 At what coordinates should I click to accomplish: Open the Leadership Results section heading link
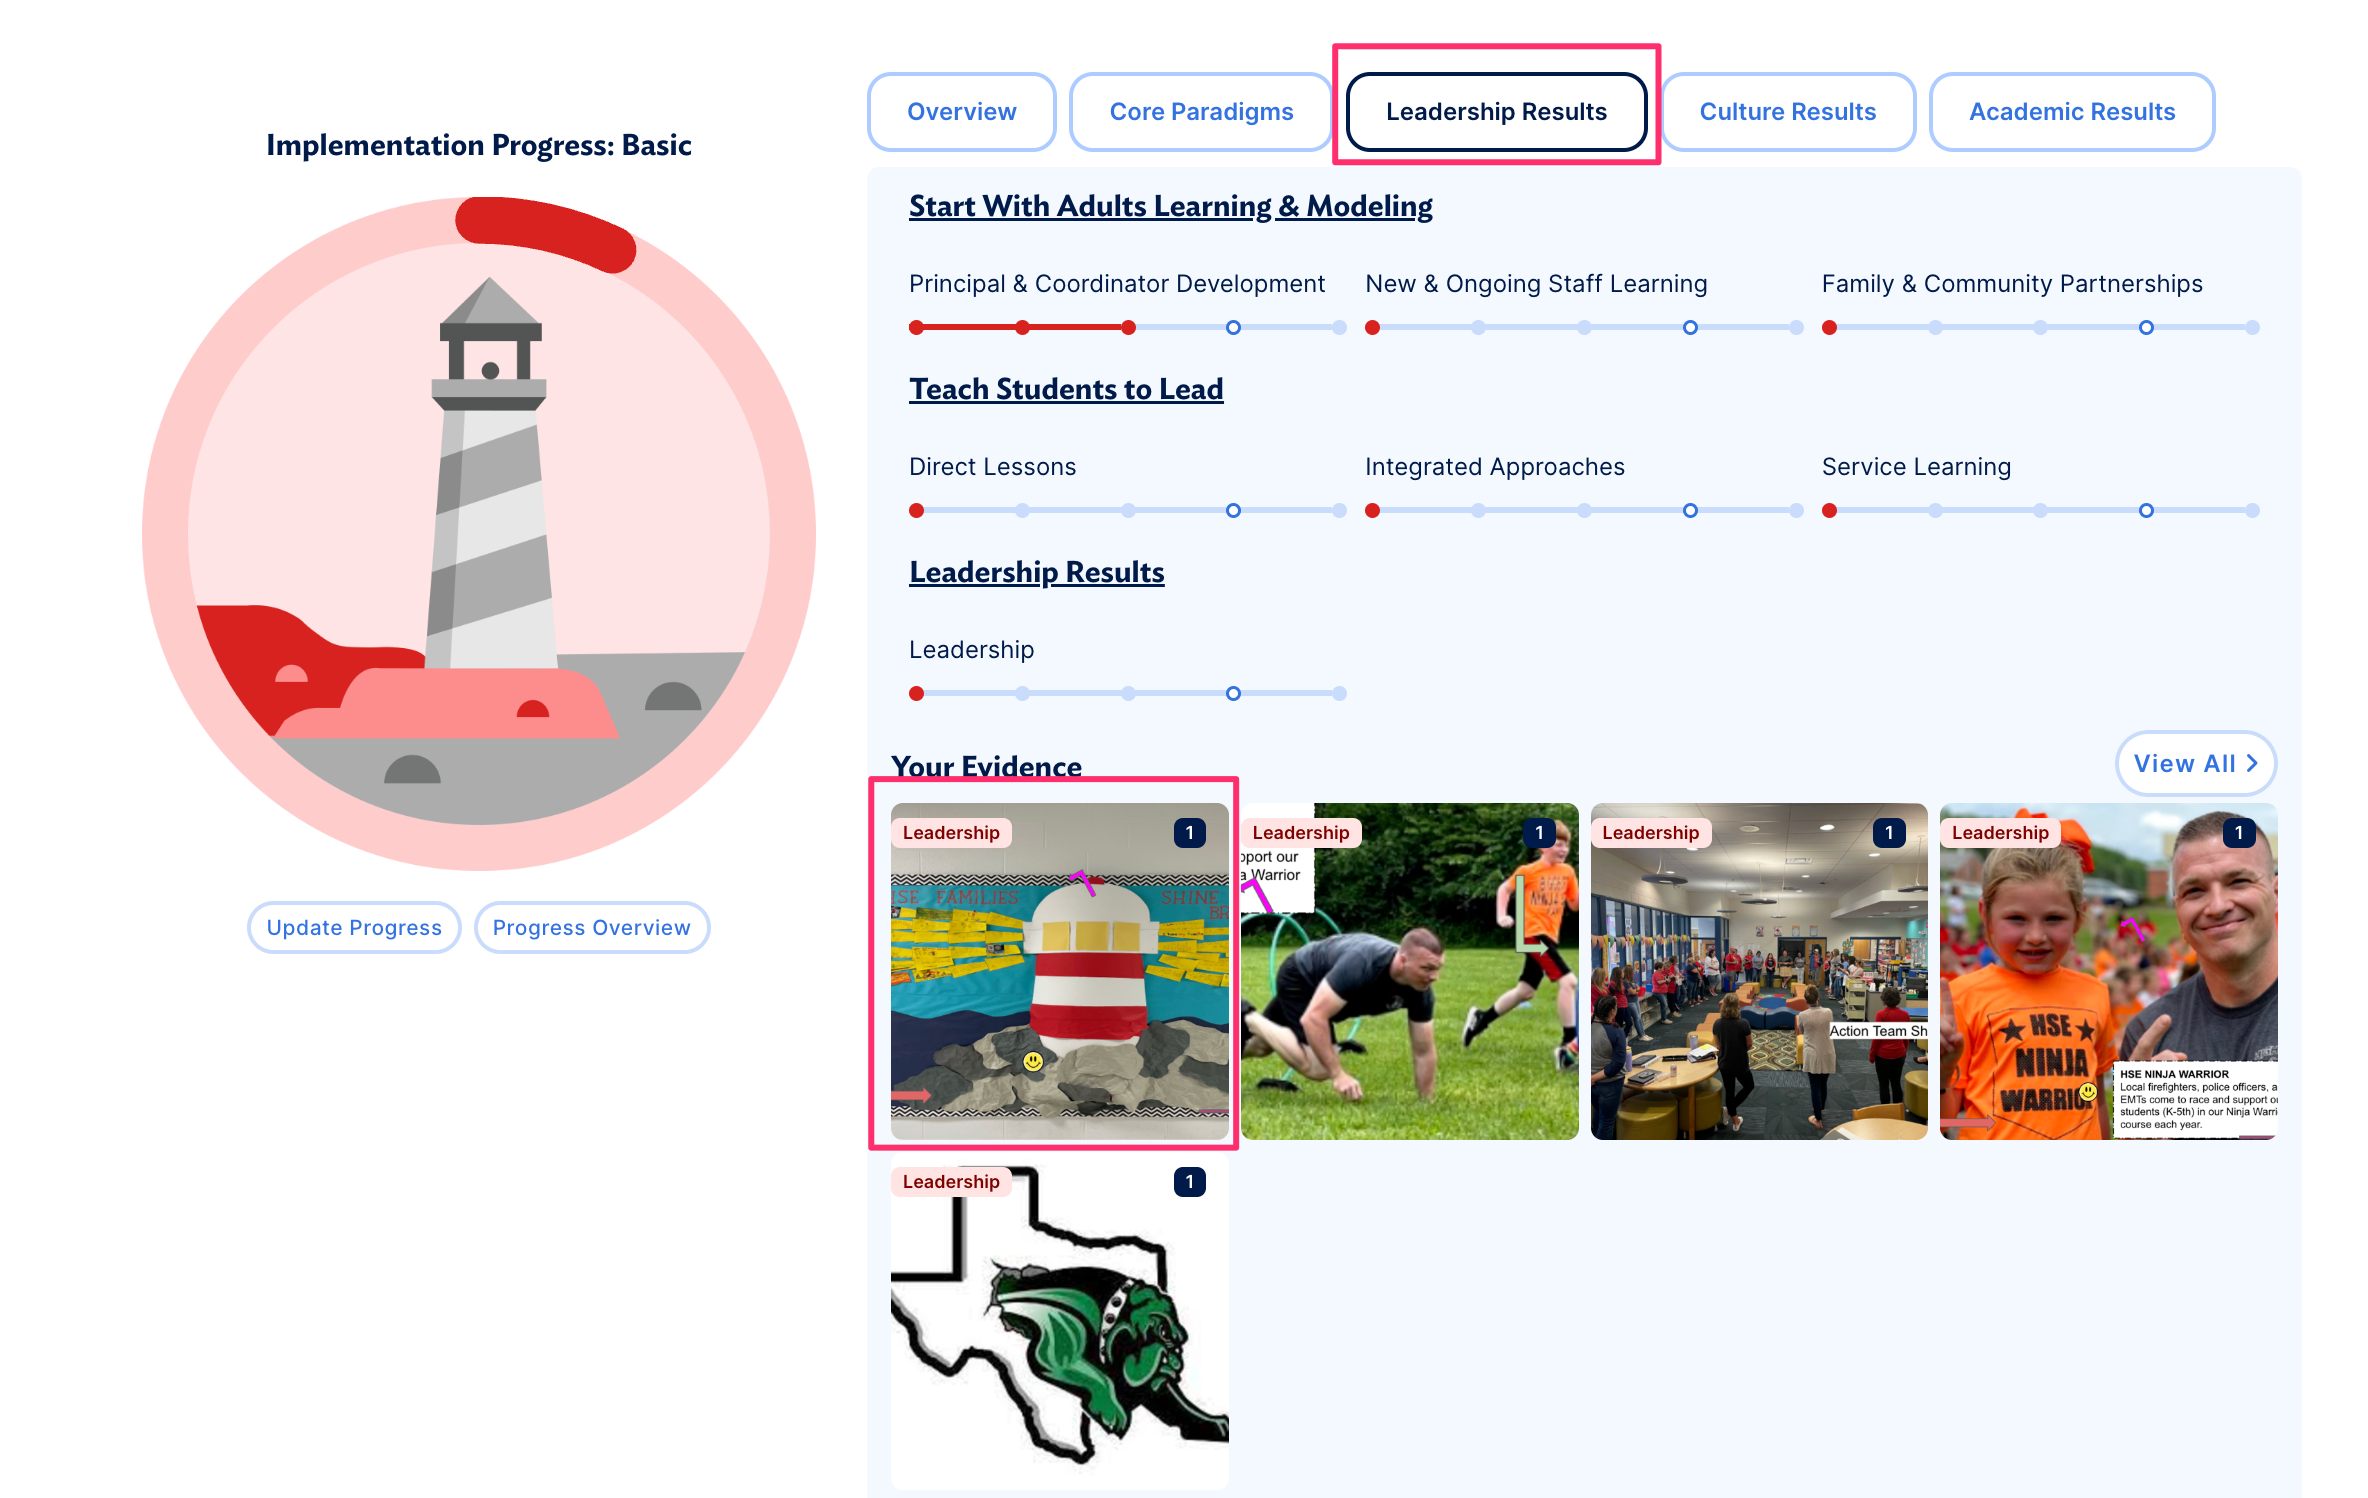point(1036,573)
